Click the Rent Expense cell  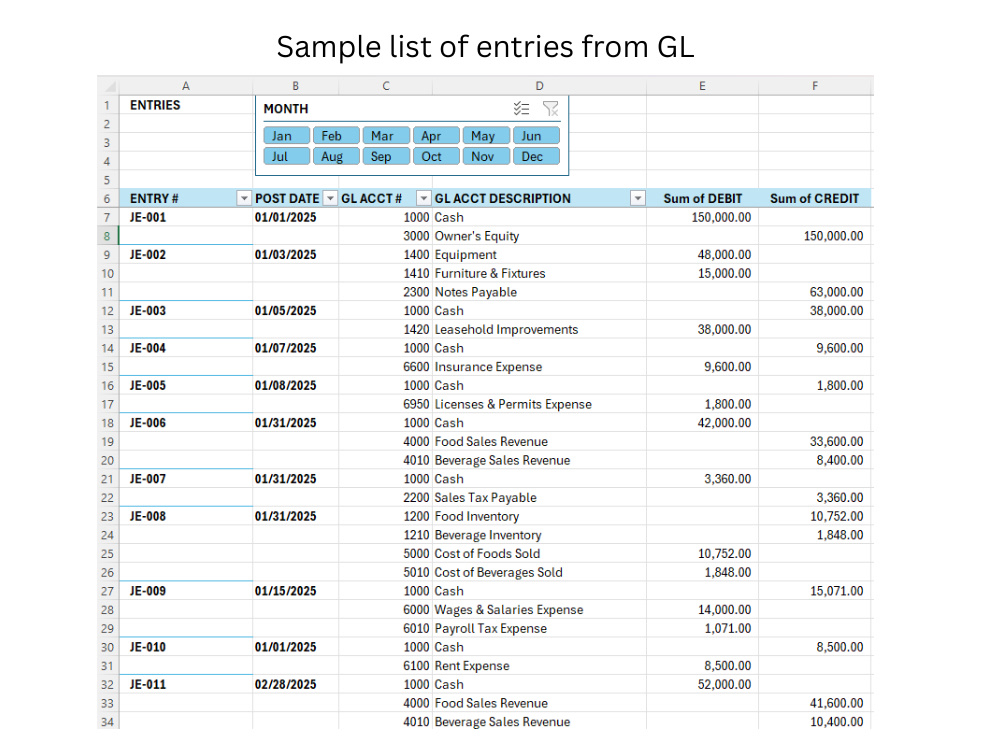point(539,666)
